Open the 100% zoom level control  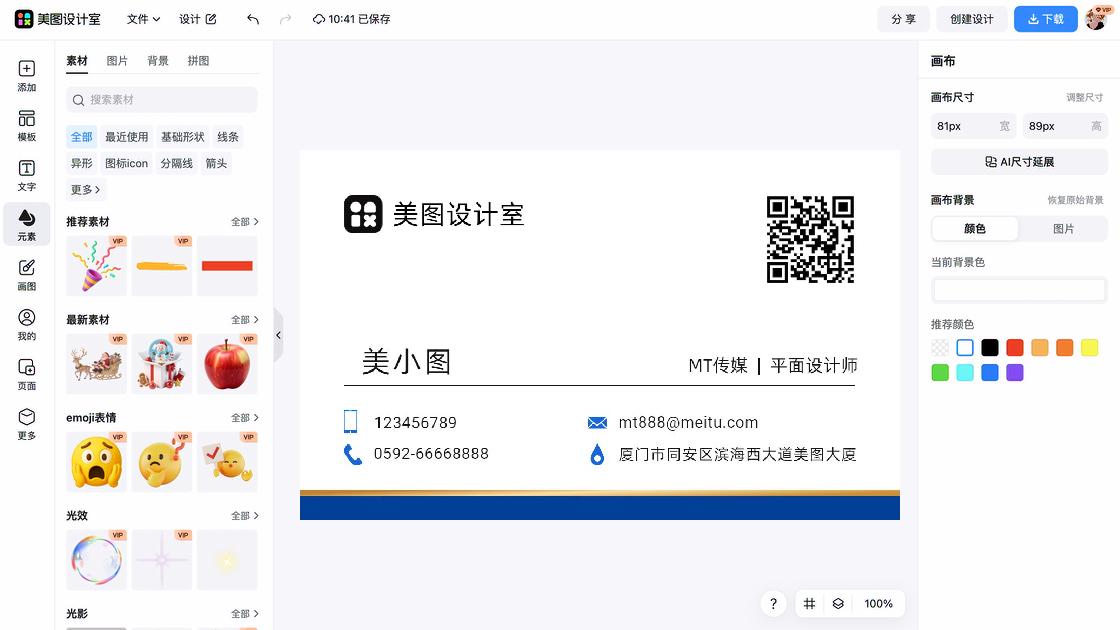point(879,604)
